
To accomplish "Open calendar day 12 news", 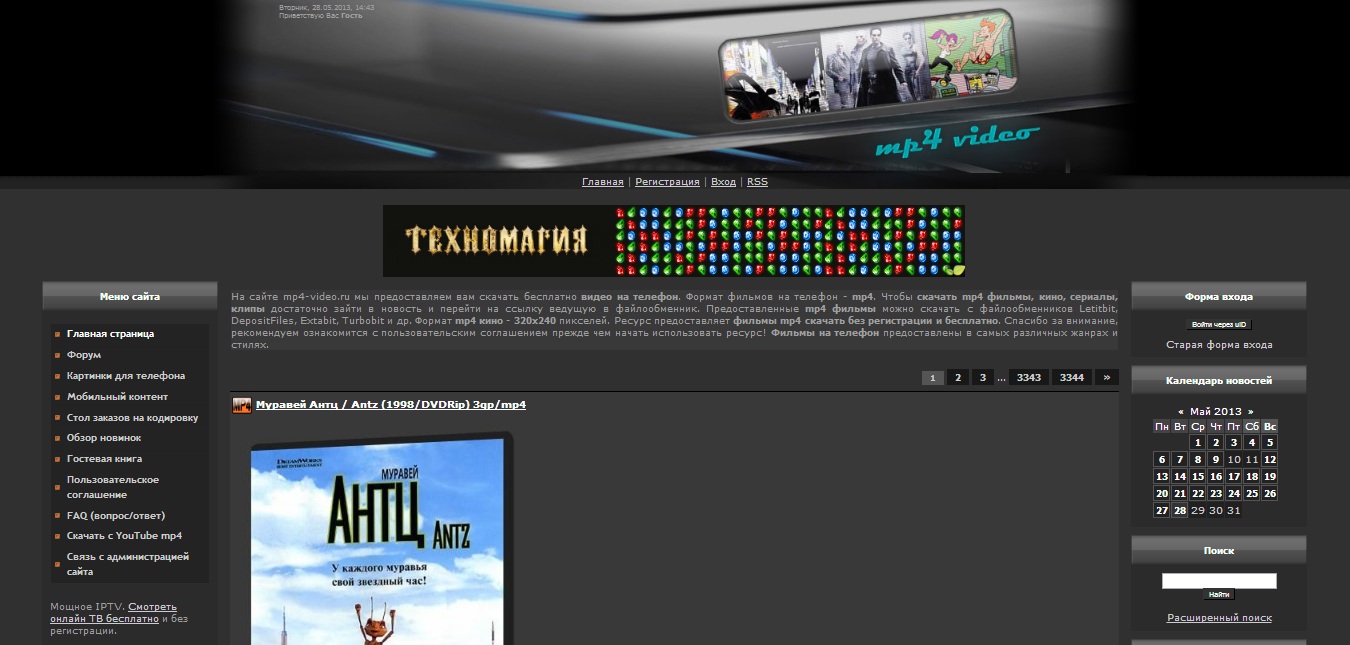I will point(1269,460).
